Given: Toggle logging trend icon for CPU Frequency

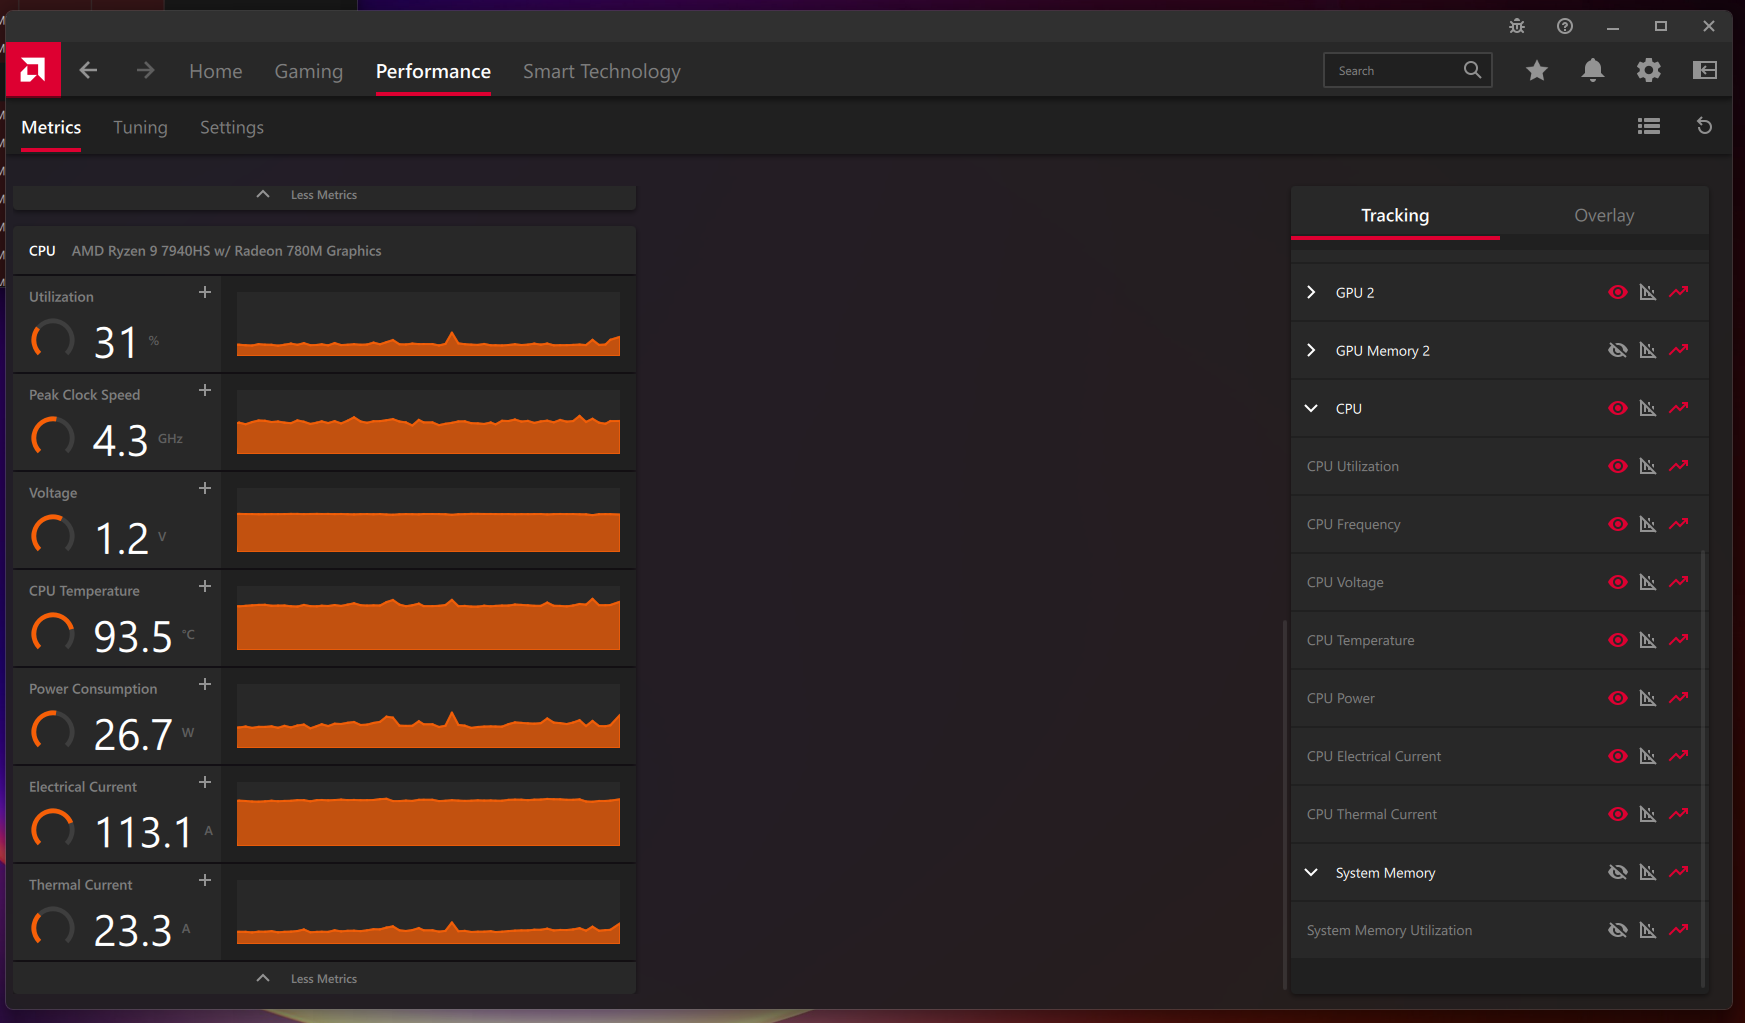Looking at the screenshot, I should click(x=1679, y=524).
